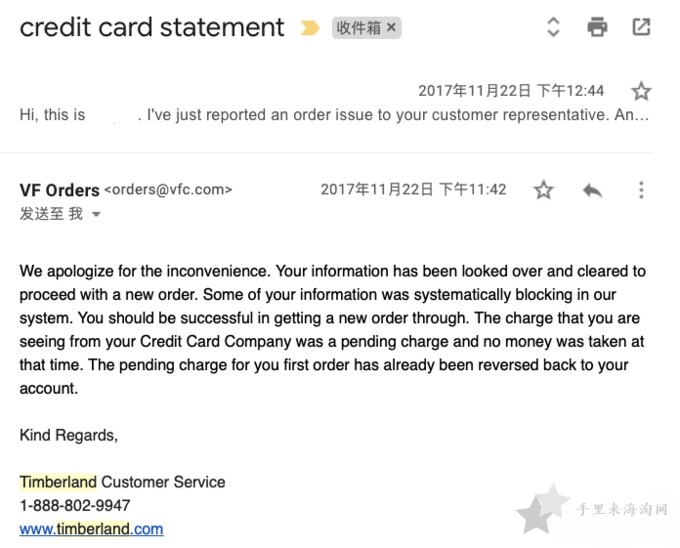This screenshot has height=548, width=680.
Task: Click the orders@vfc.com email address
Action: coord(168,190)
